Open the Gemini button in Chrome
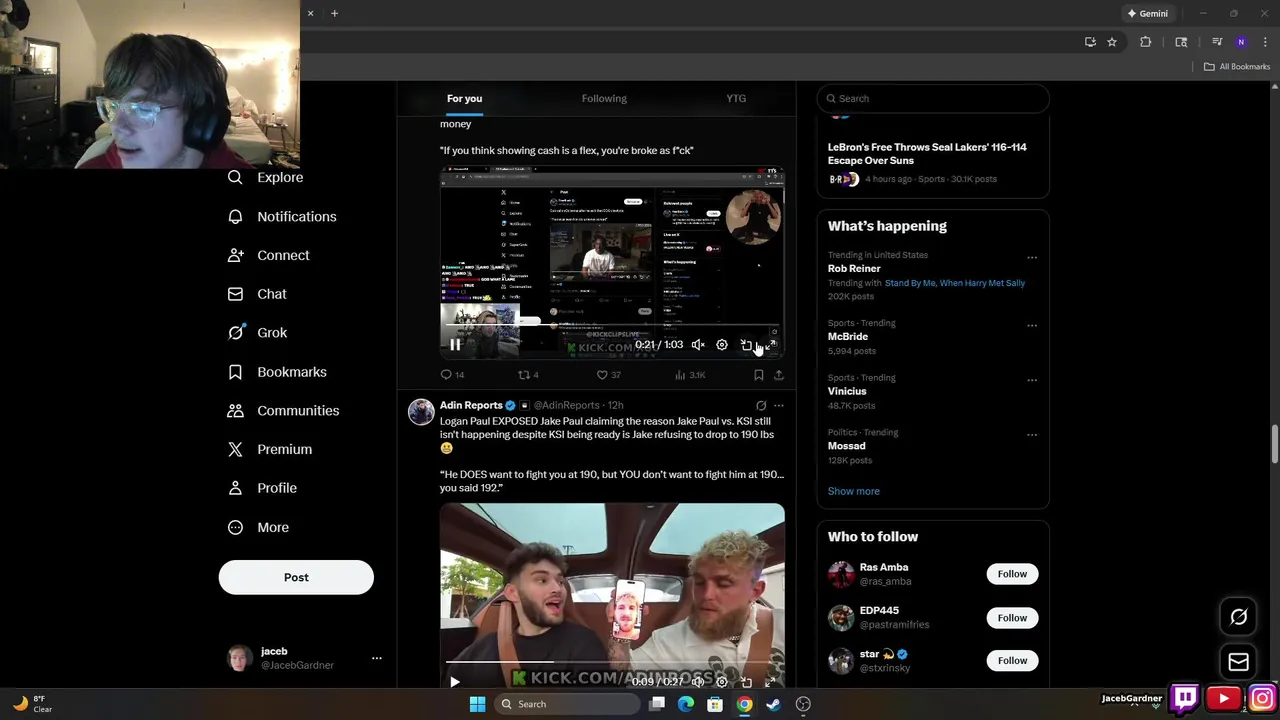The image size is (1280, 720). pyautogui.click(x=1147, y=13)
